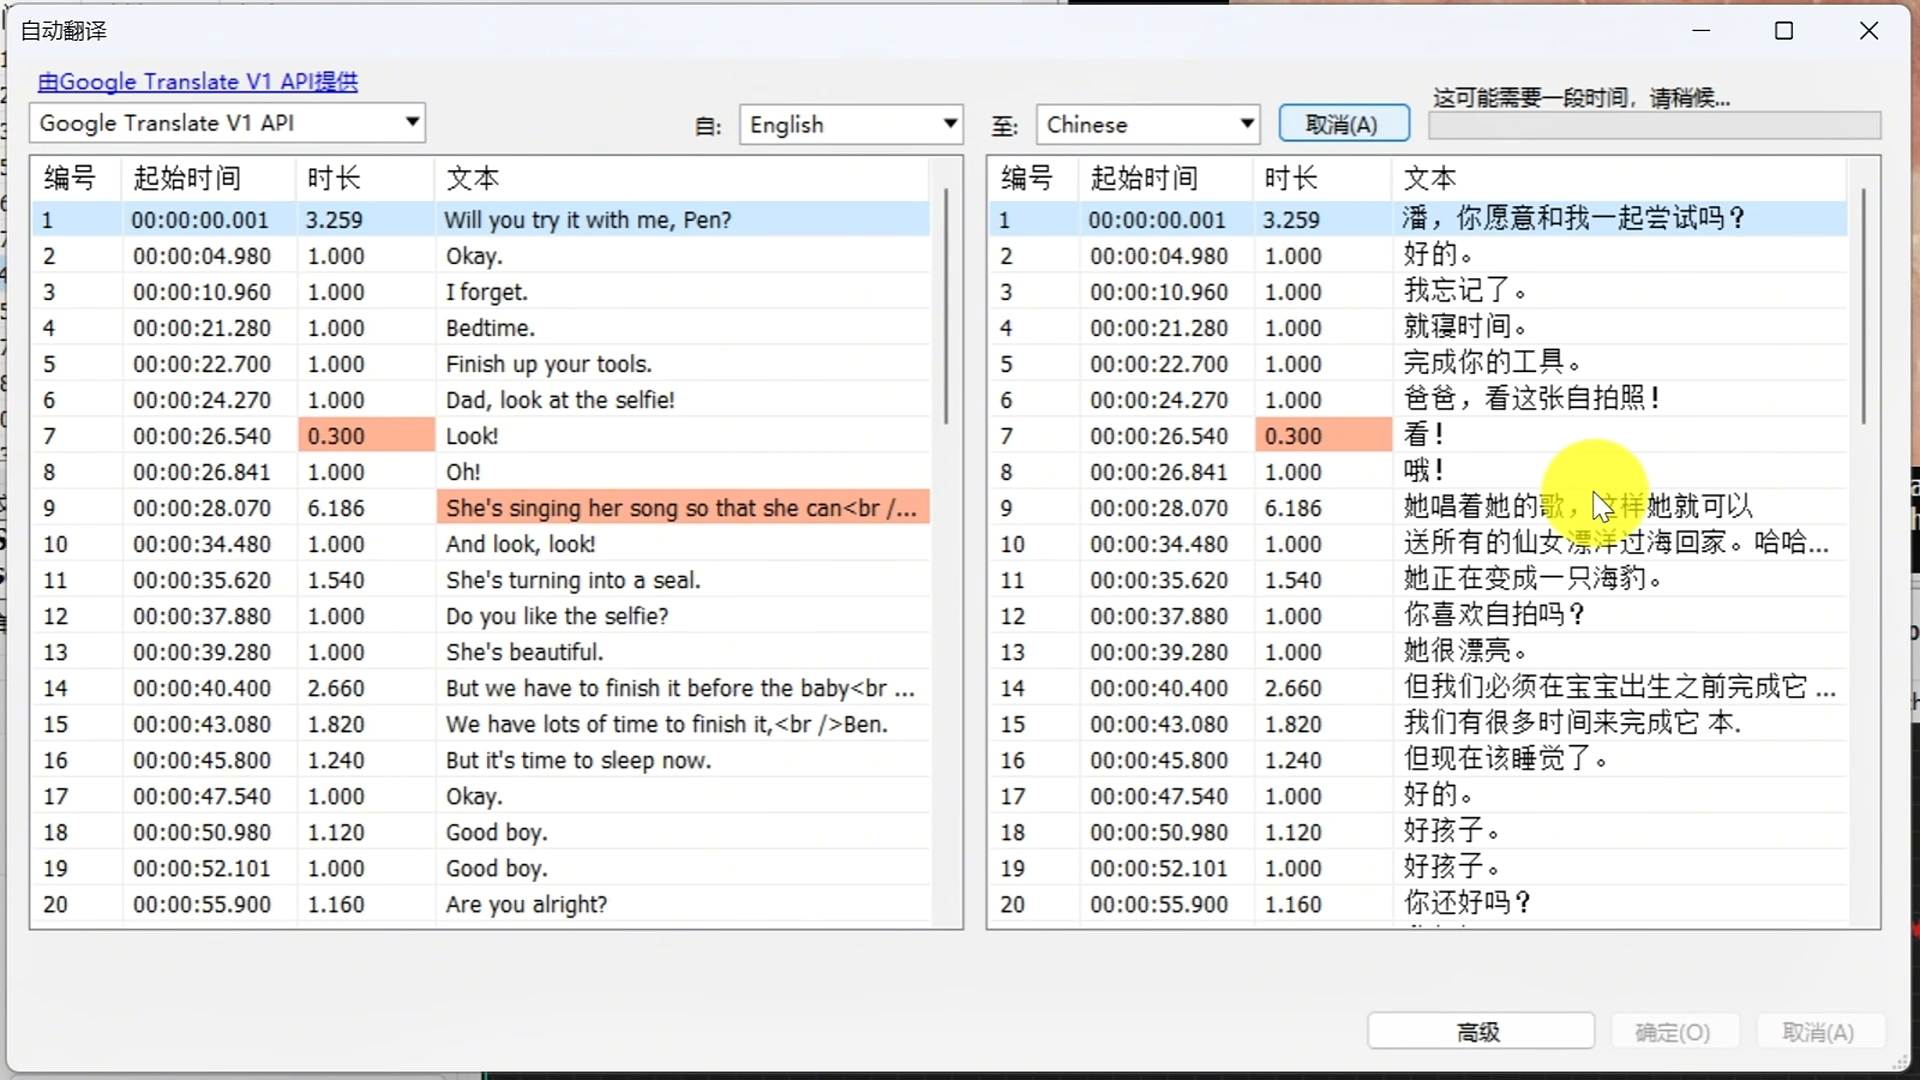This screenshot has height=1080, width=1920.
Task: Click the 高级 advanced button
Action: [1479, 1031]
